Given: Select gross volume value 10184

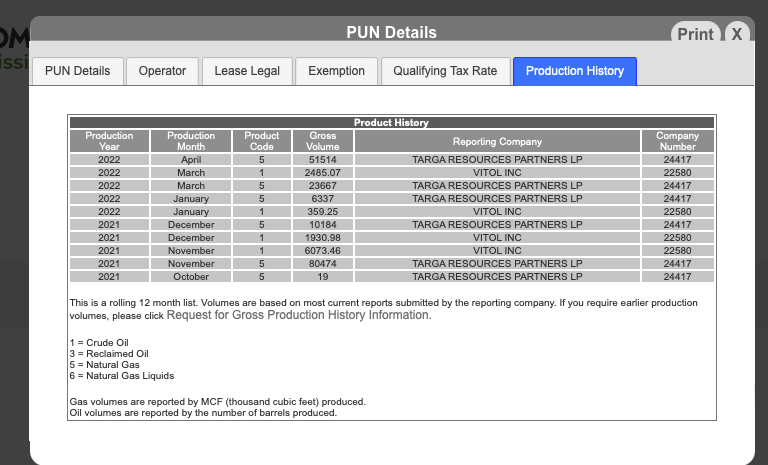Looking at the screenshot, I should pos(323,224).
